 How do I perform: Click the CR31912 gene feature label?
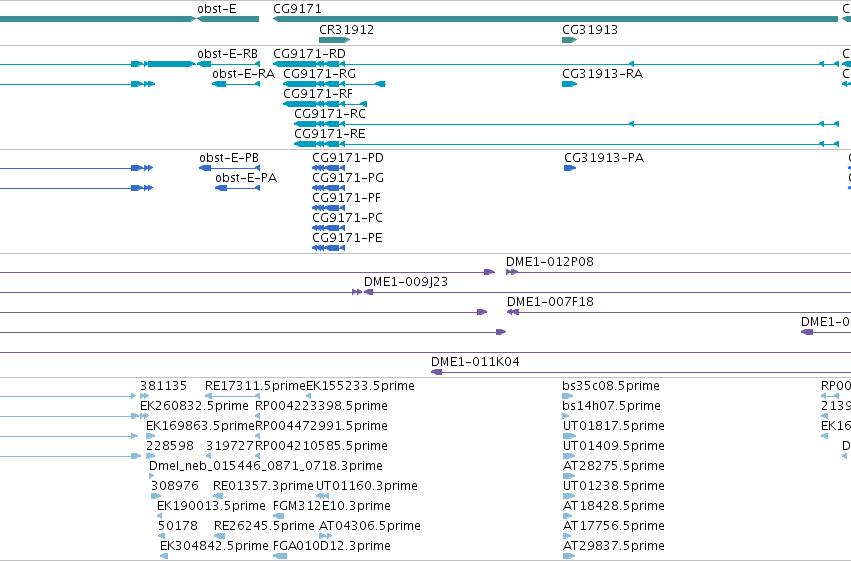click(x=346, y=30)
